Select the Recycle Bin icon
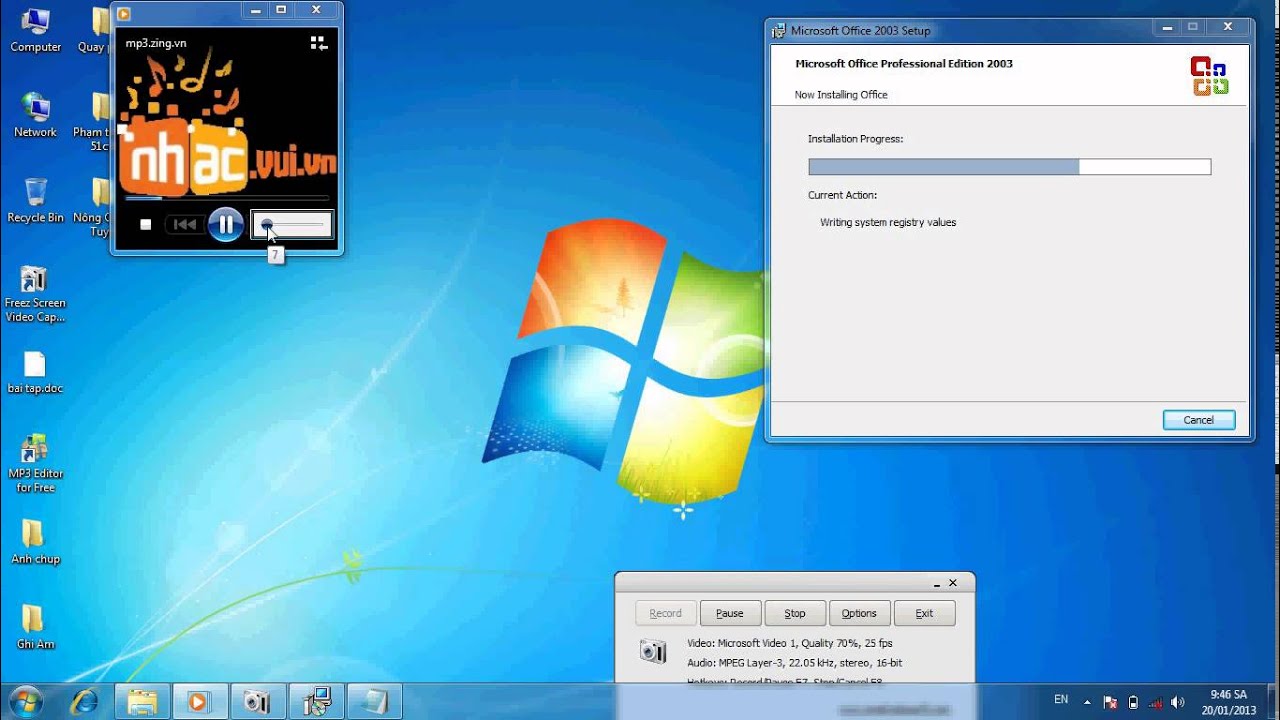The image size is (1280, 720). point(35,200)
